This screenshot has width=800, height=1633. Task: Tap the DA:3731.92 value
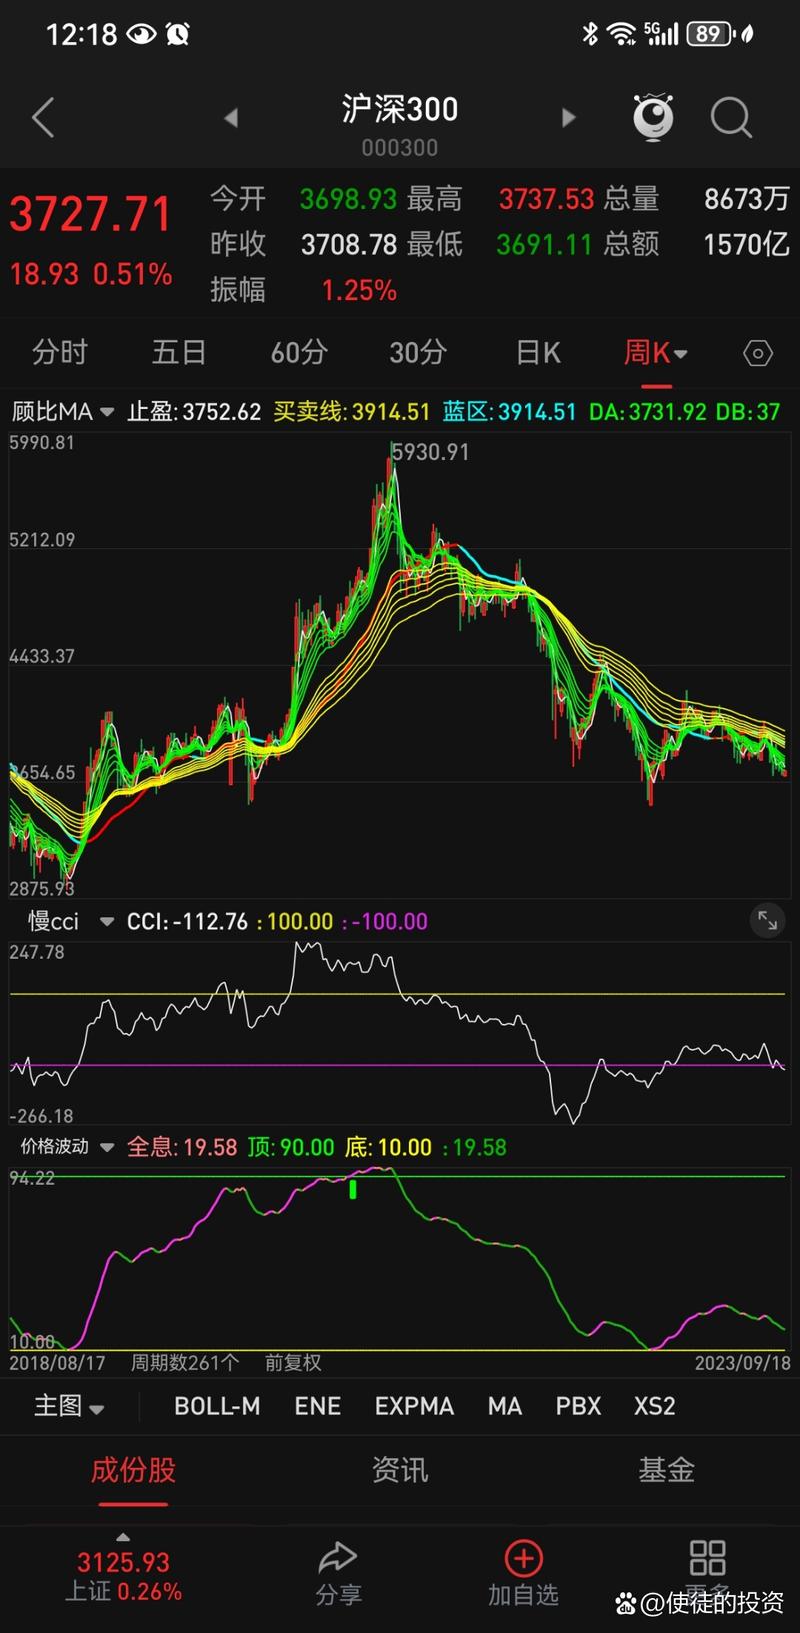648,412
